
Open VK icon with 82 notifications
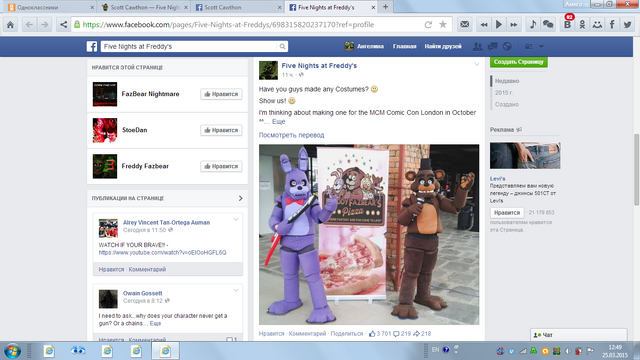tap(567, 24)
